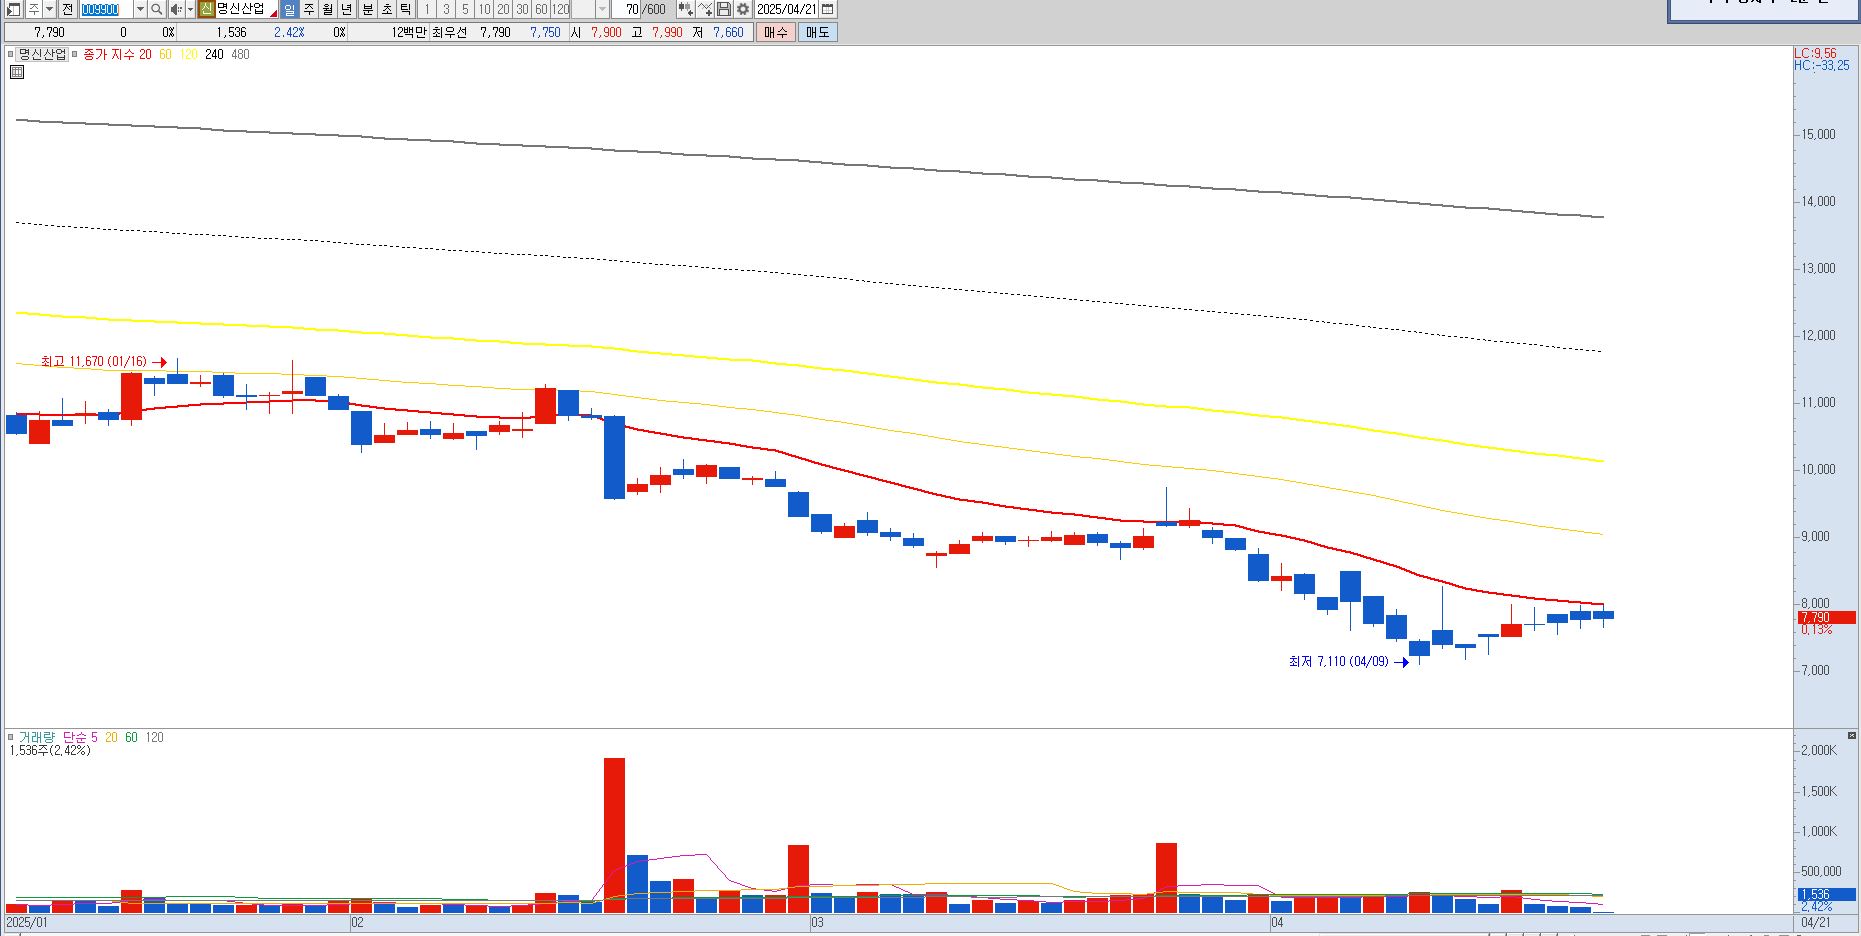Click the 명신산업 chart legend label
The image size is (1861, 936).
tap(42, 54)
